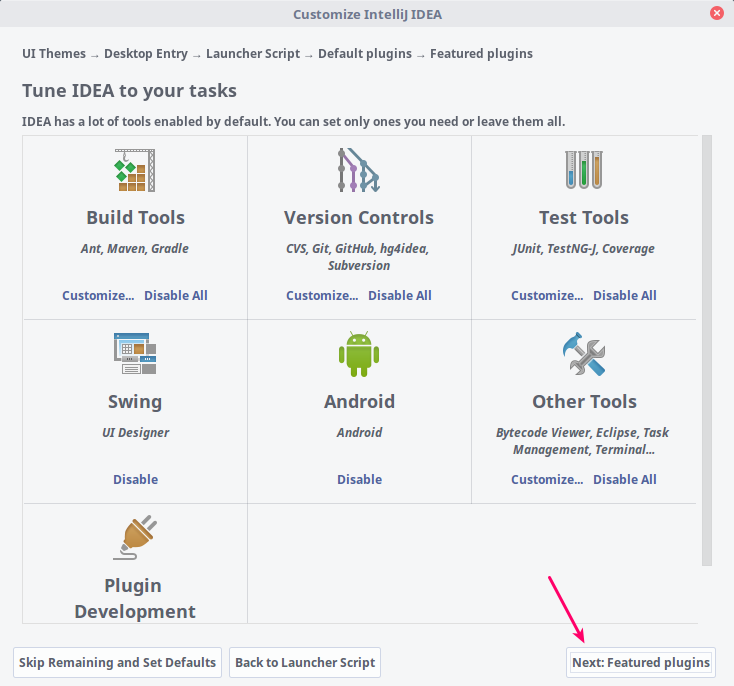Select Featured plugins breadcrumb step
Image resolution: width=734 pixels, height=686 pixels.
(x=481, y=54)
